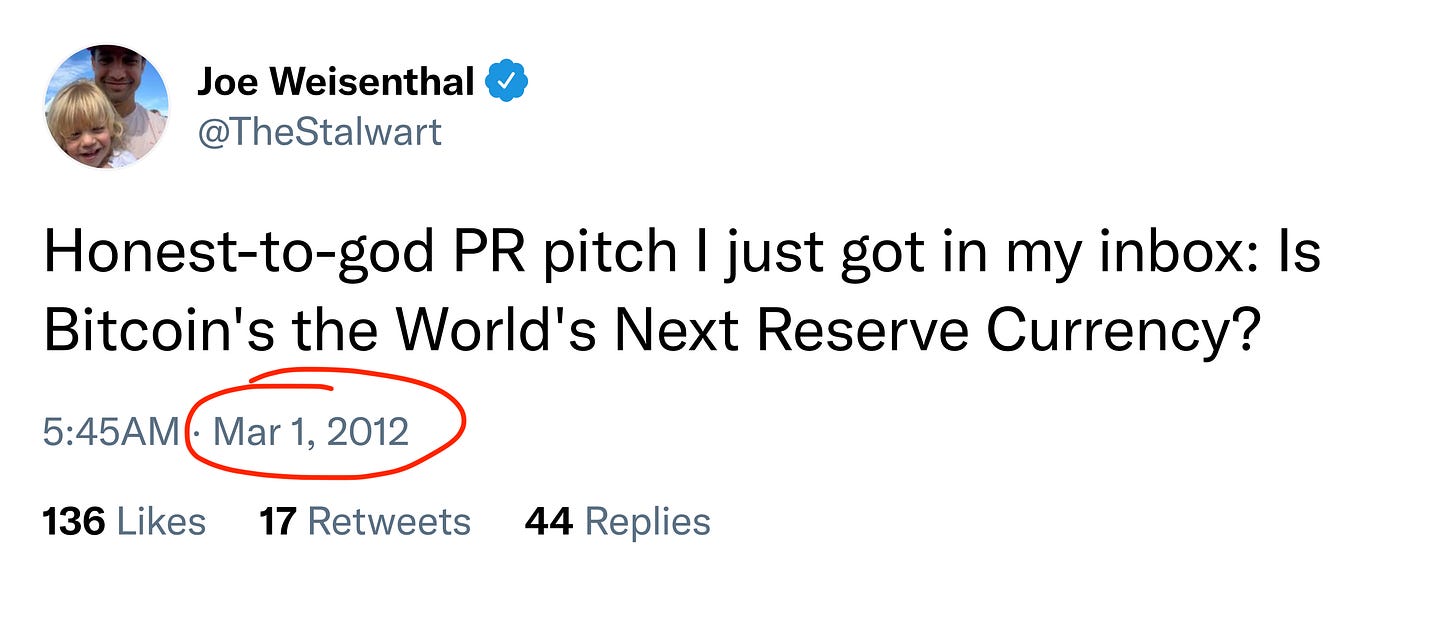Click the 5:45AM tweet timestamp
The height and width of the screenshot is (629, 1456).
click(x=110, y=432)
